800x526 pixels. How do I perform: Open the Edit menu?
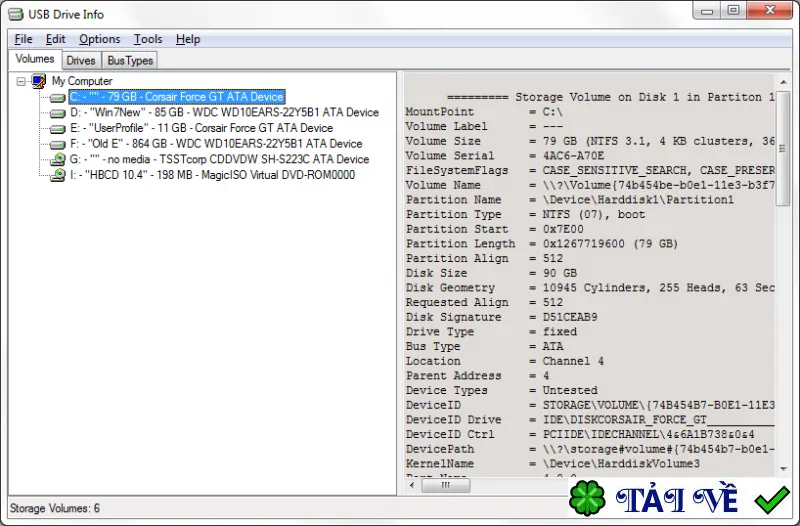pos(56,39)
